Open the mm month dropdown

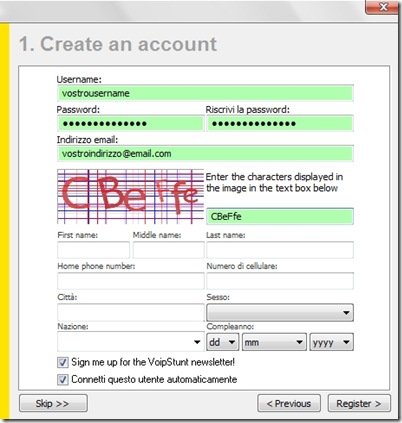274,342
